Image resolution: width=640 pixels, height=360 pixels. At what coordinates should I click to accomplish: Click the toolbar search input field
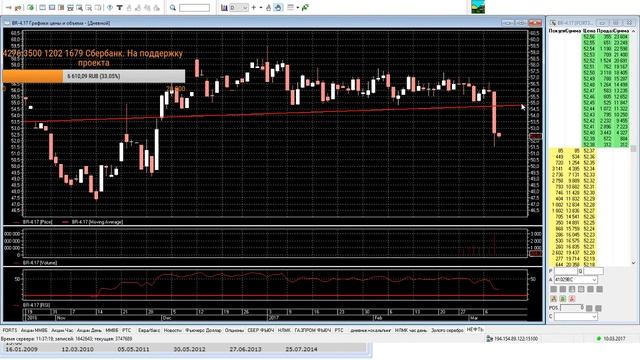coord(194,8)
